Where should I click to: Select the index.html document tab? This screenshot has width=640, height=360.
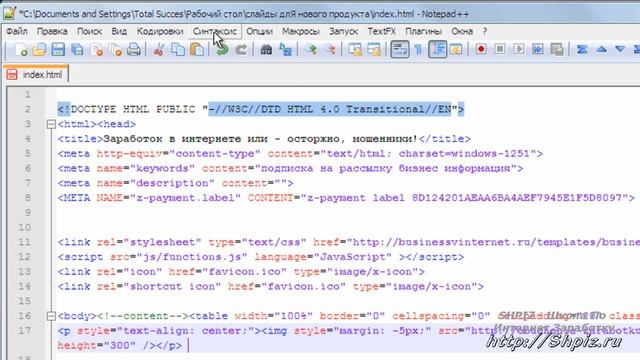coord(36,74)
